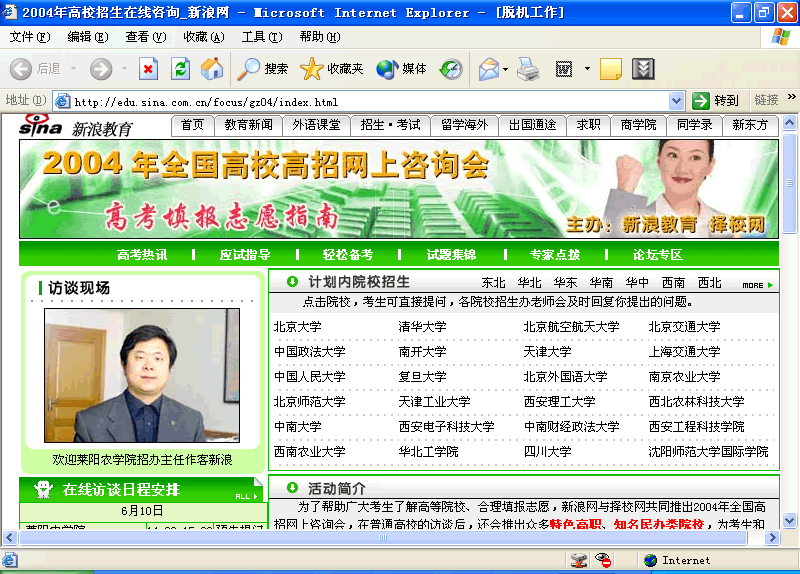Open the 四川大学 link
The image size is (800, 574).
pos(547,452)
